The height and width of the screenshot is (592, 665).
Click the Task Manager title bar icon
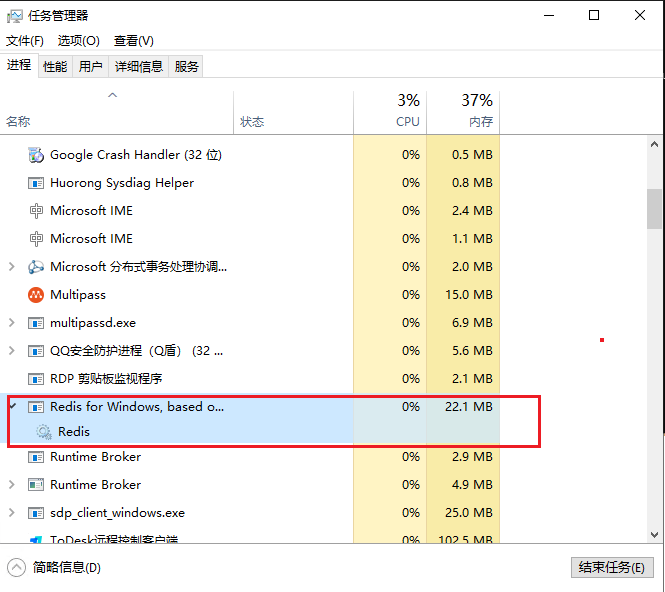pos(14,16)
